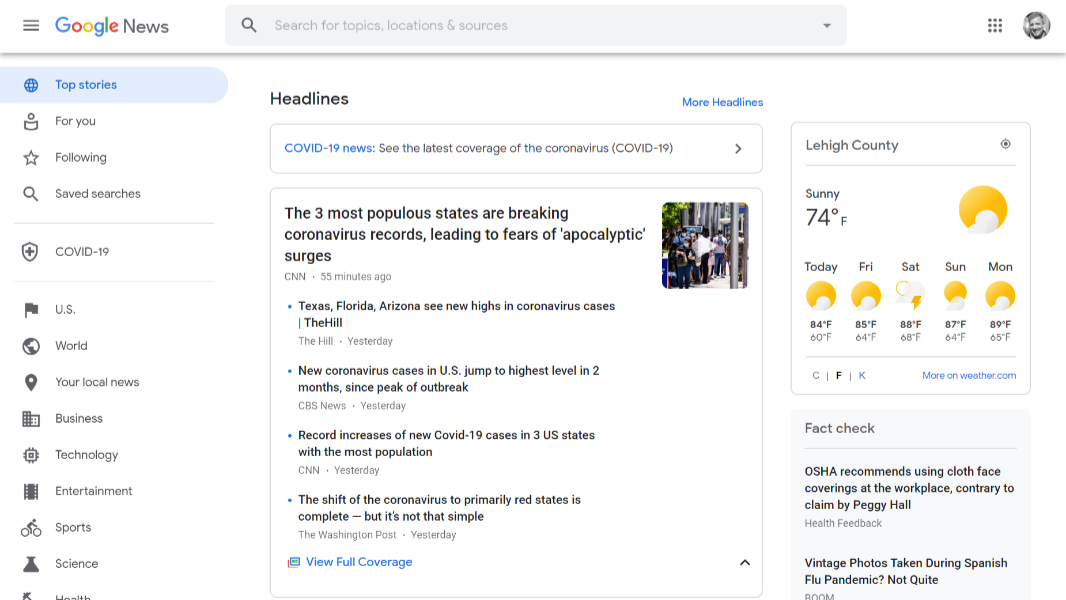Screen dimensions: 1066x600
Task: Open the coronavirus headline thumbnail image
Action: 704,245
